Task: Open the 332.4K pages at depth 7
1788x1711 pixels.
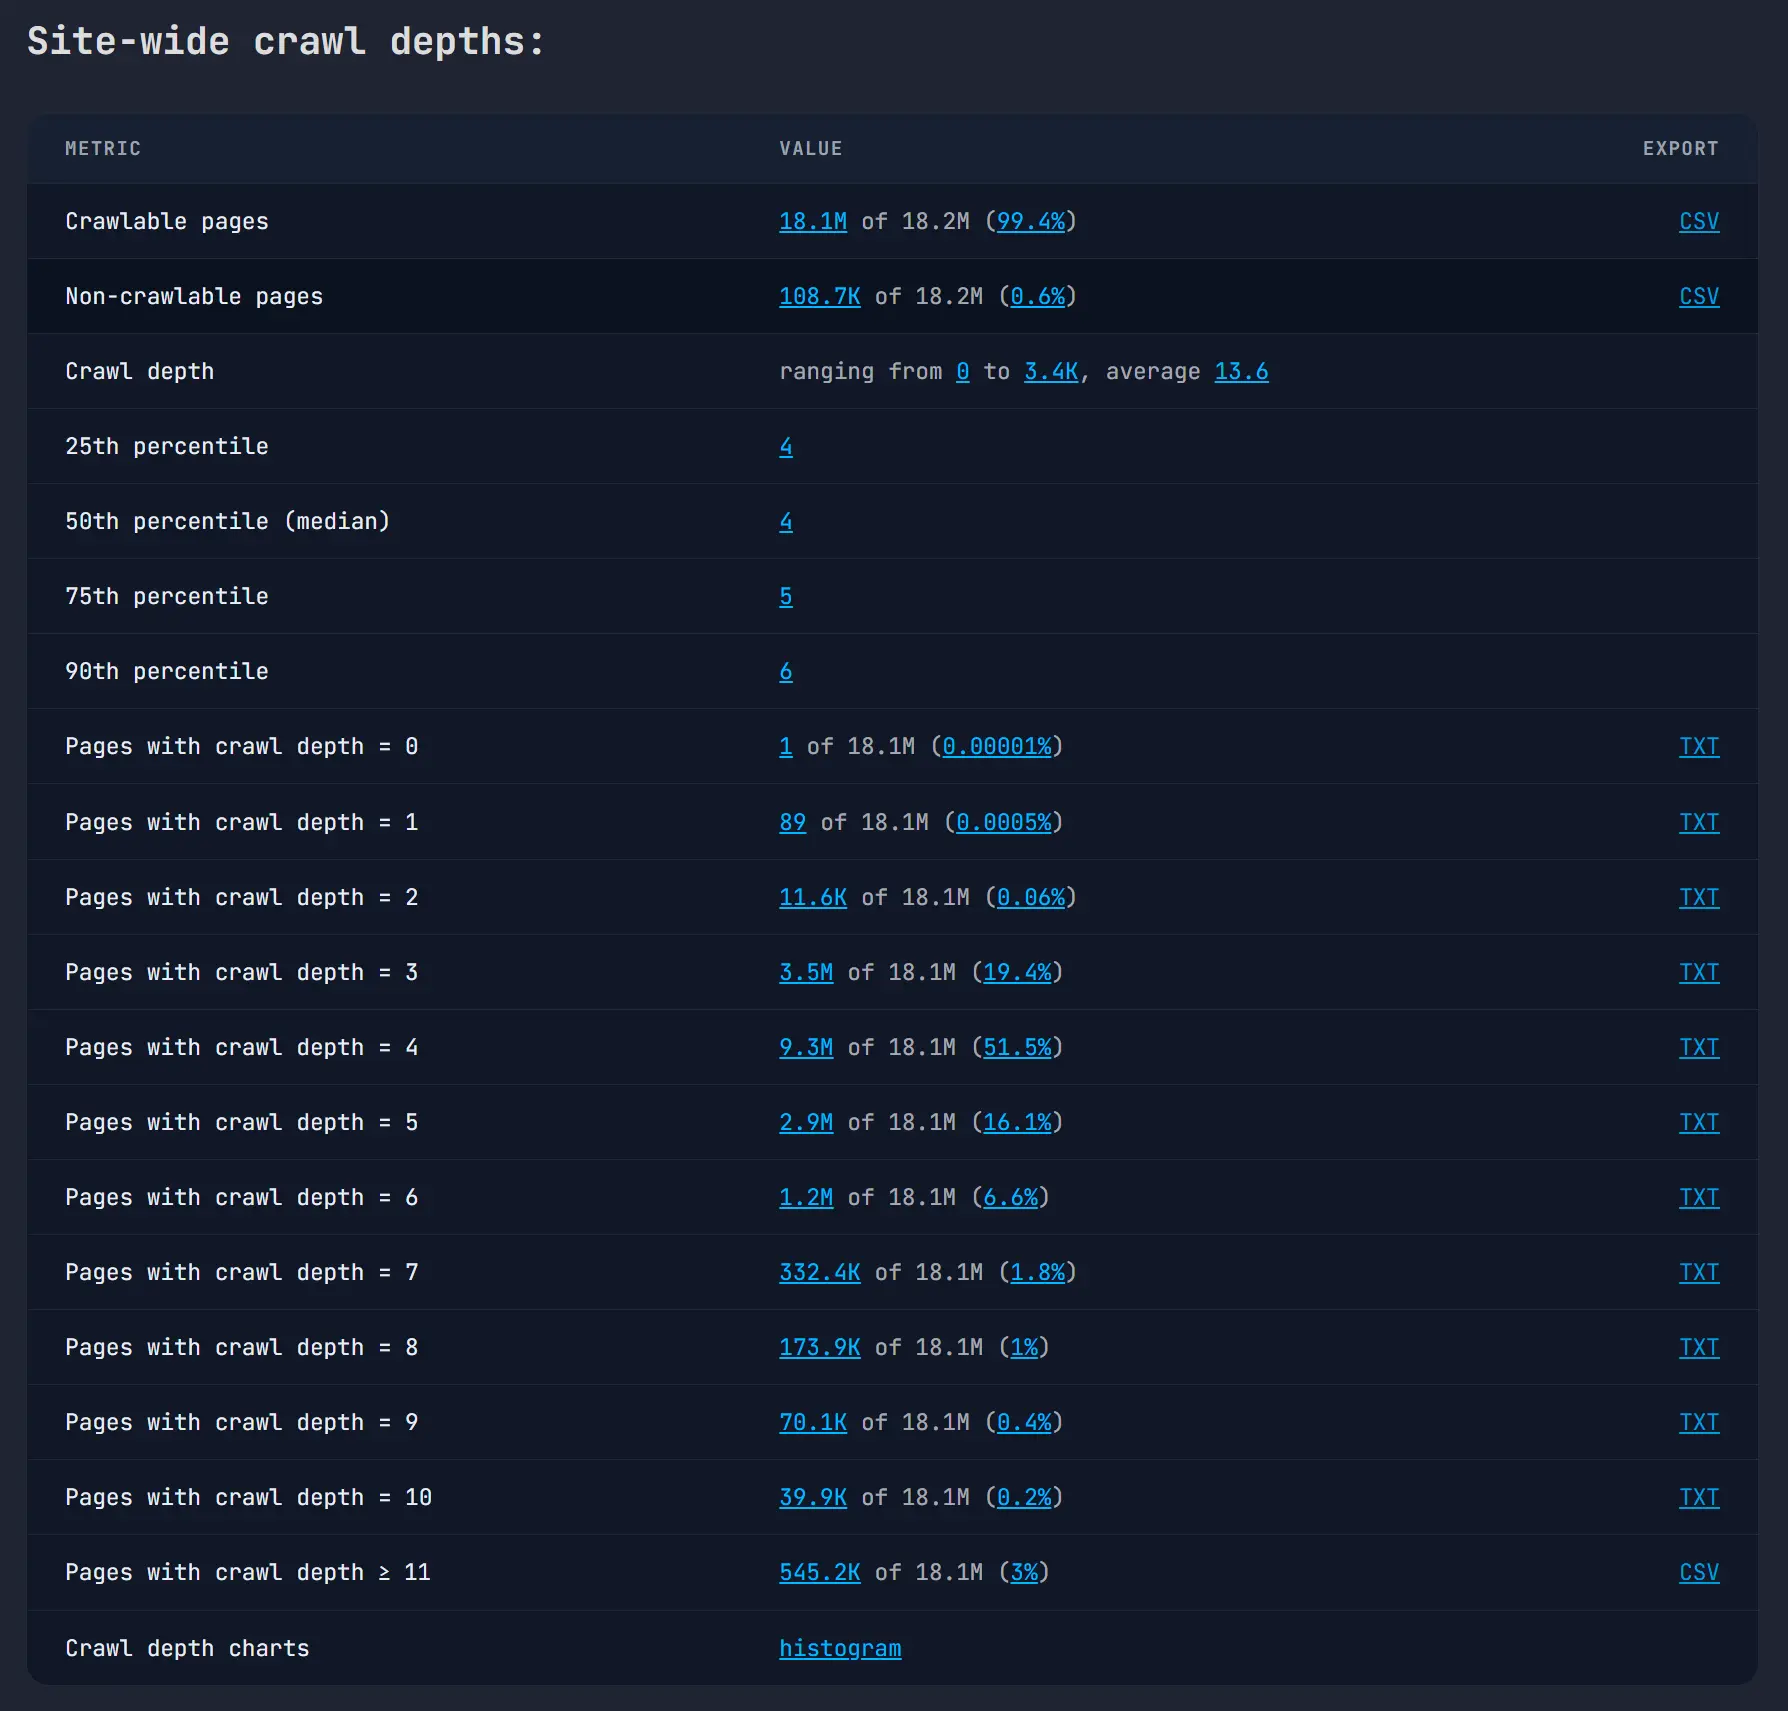Action: pyautogui.click(x=820, y=1272)
